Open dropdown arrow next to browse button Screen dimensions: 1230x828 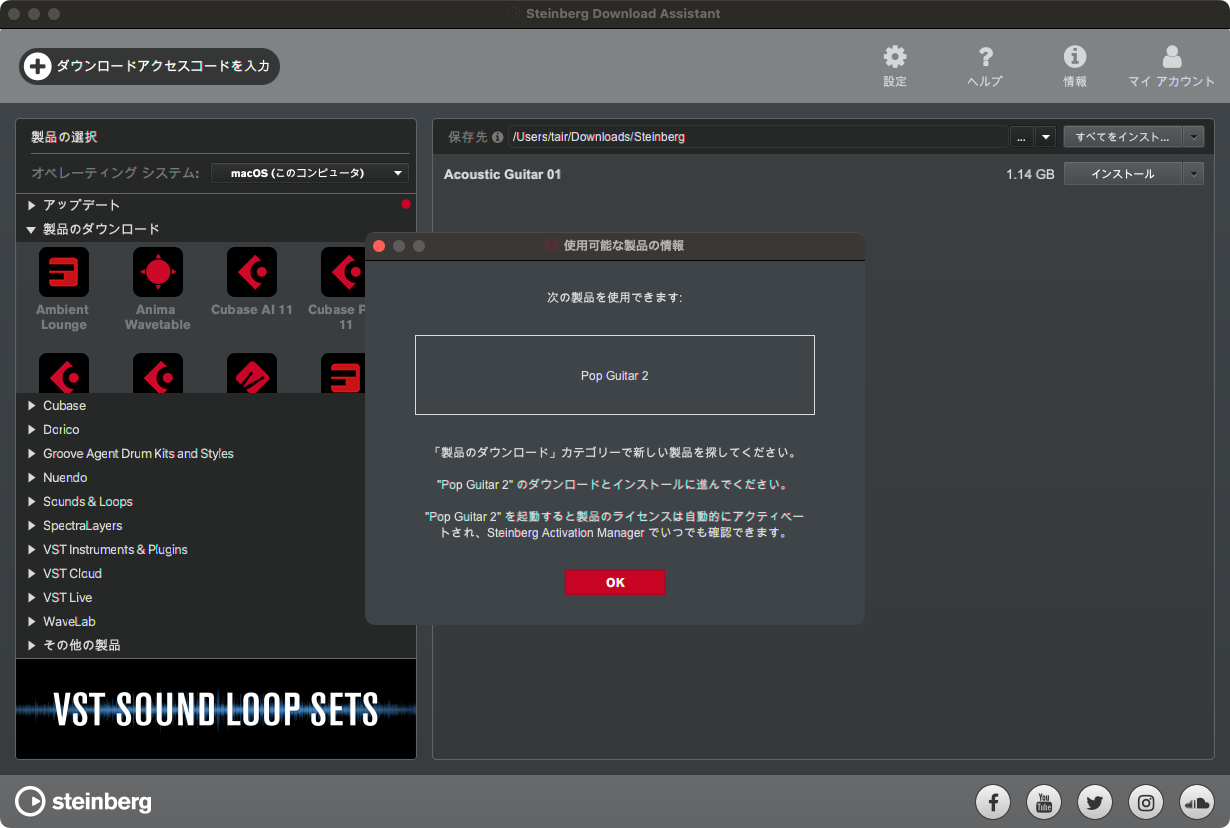[x=1045, y=137]
